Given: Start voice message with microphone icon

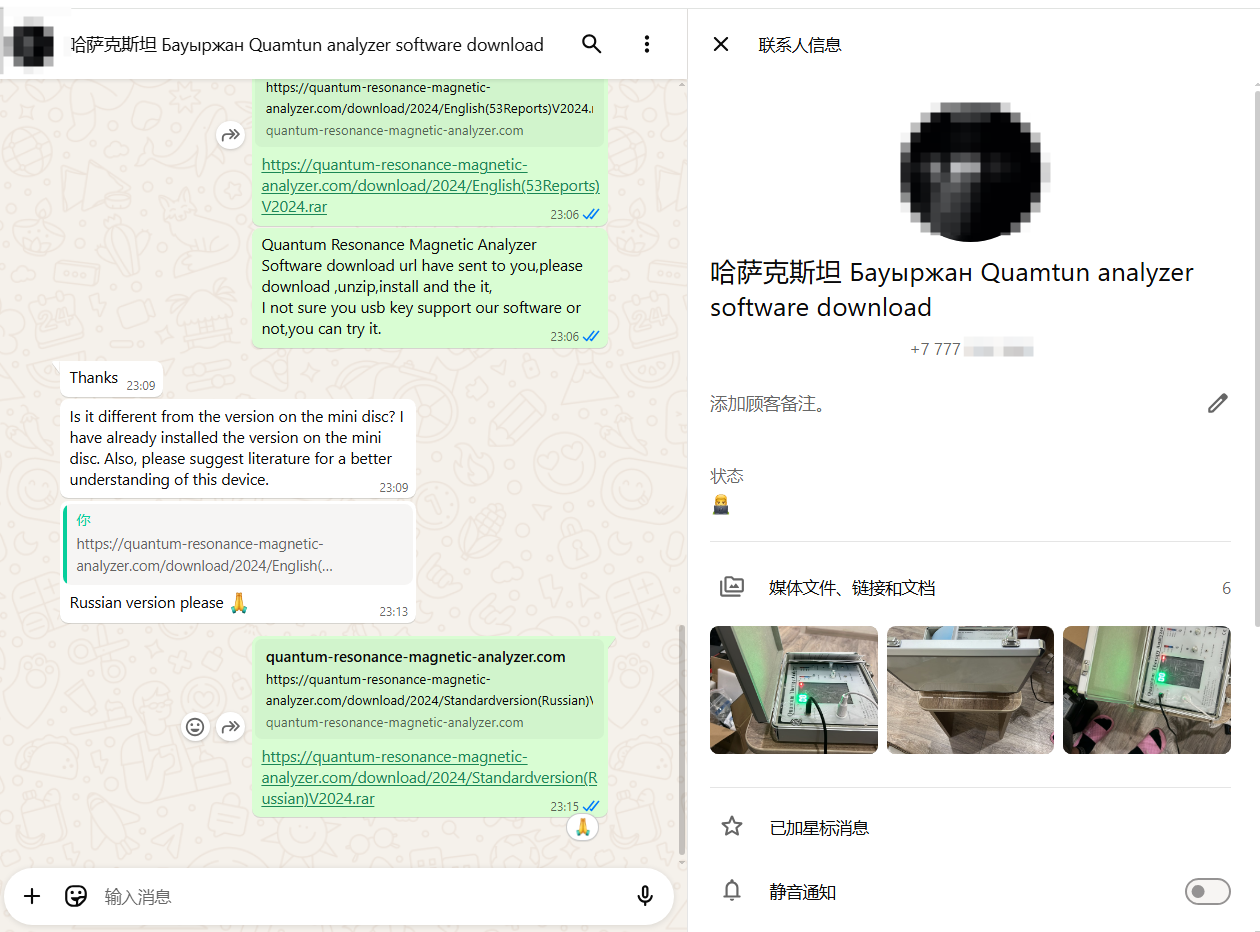Looking at the screenshot, I should (x=645, y=896).
